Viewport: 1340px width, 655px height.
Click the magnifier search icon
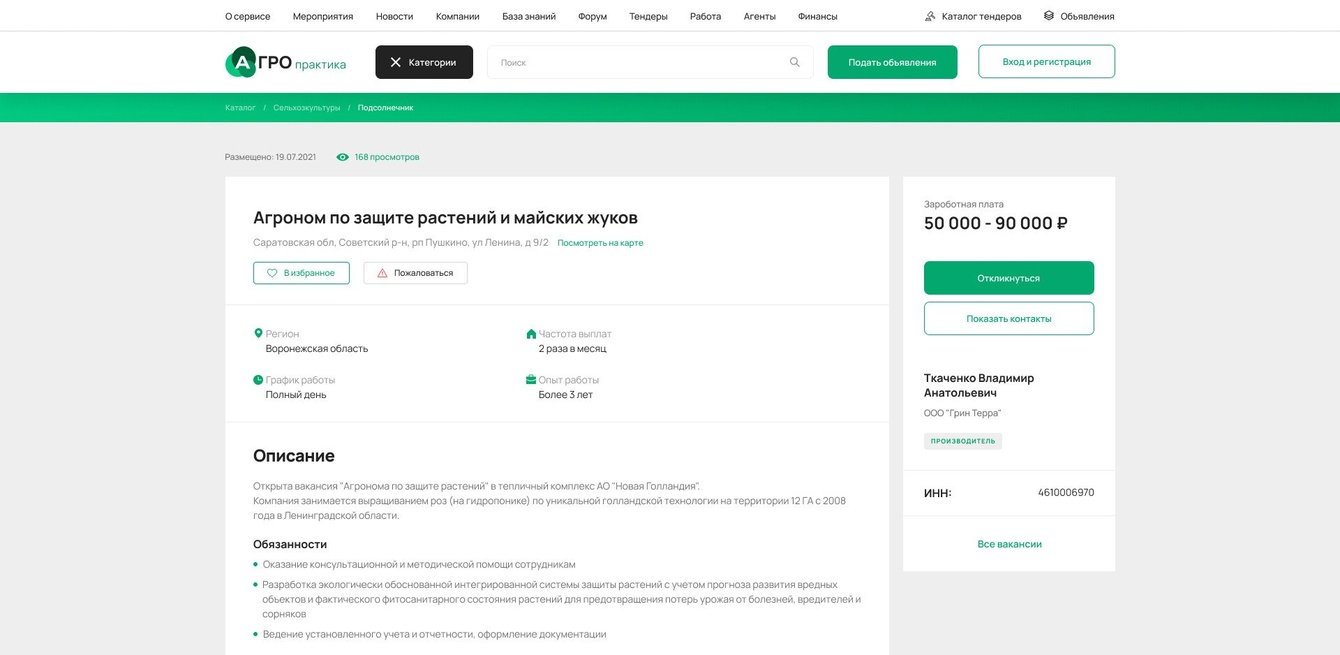point(795,62)
